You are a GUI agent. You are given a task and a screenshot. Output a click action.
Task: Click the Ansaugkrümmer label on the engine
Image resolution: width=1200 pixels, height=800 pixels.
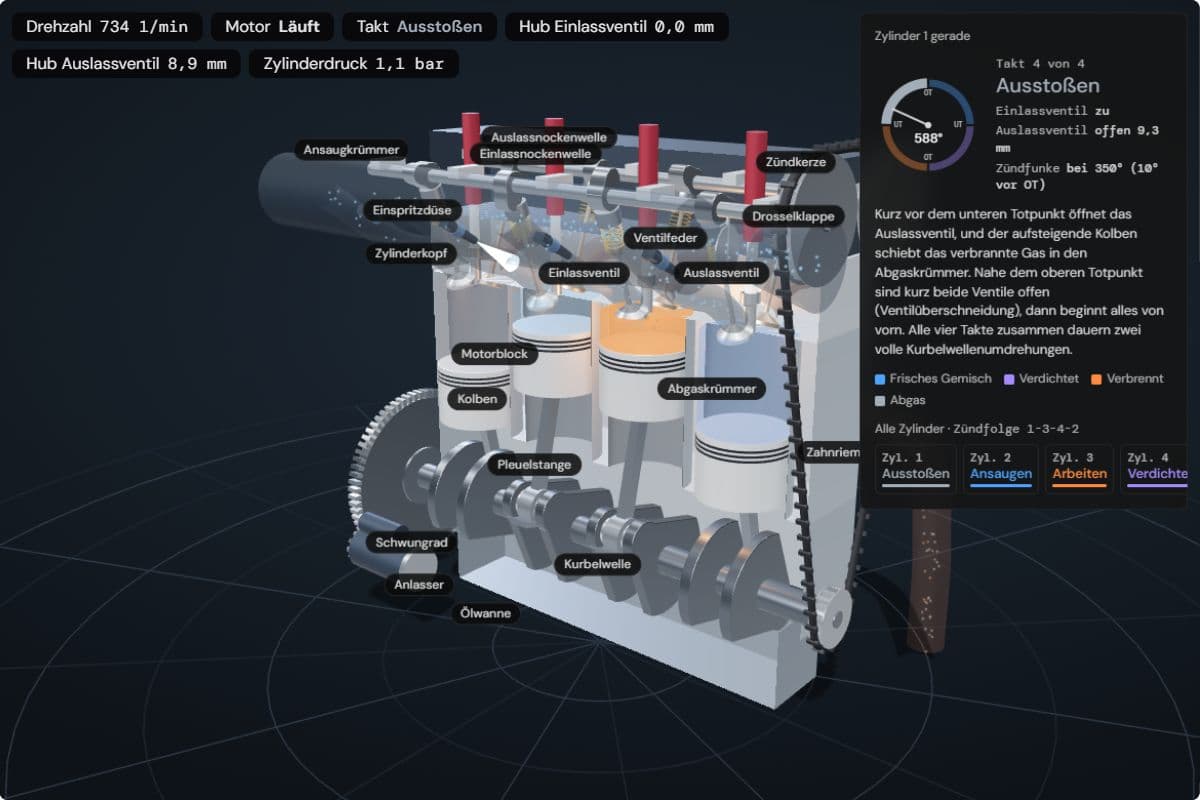pyautogui.click(x=351, y=150)
